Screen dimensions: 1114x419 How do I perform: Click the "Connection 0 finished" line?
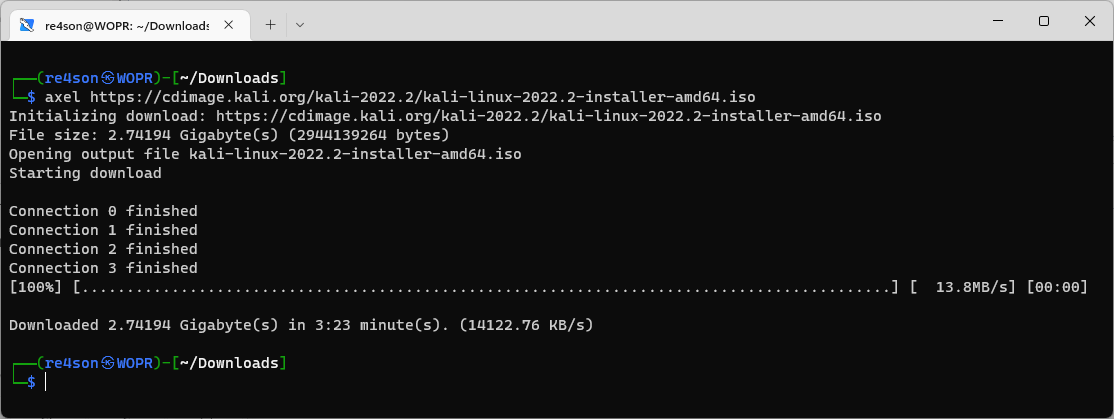tap(103, 211)
